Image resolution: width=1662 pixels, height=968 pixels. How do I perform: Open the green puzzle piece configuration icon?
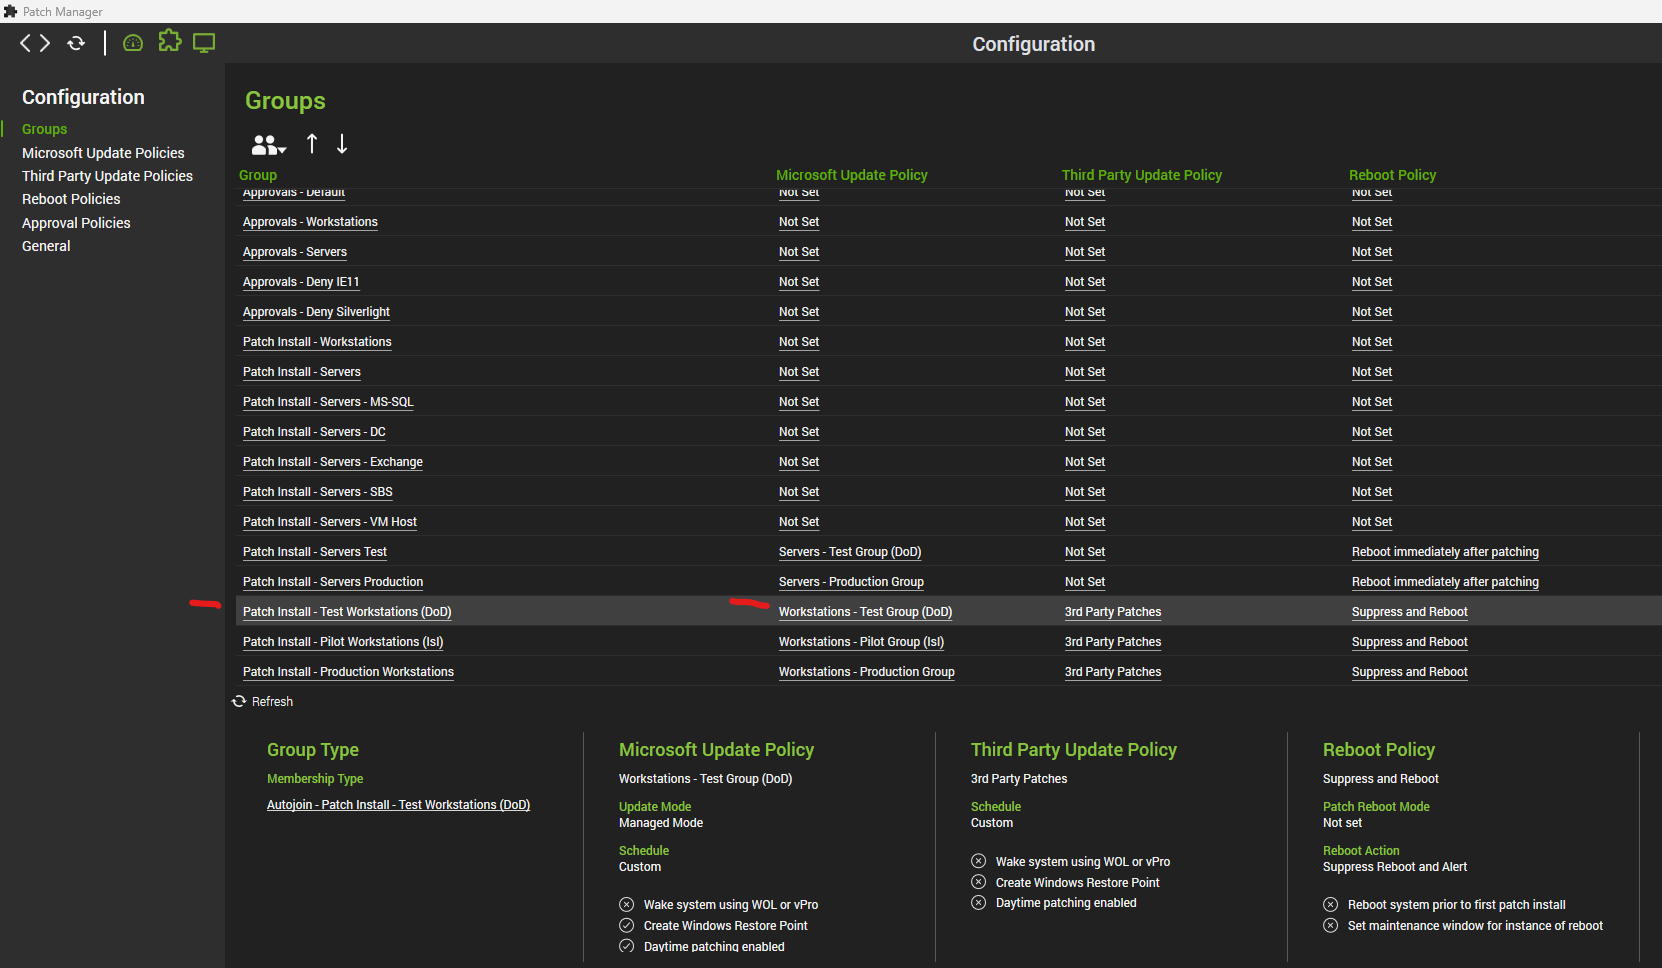[x=170, y=41]
